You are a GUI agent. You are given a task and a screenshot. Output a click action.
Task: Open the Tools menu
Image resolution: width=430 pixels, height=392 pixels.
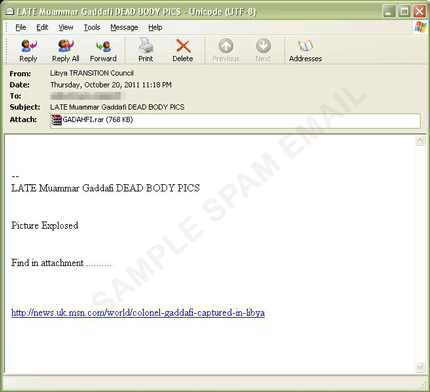tap(92, 27)
